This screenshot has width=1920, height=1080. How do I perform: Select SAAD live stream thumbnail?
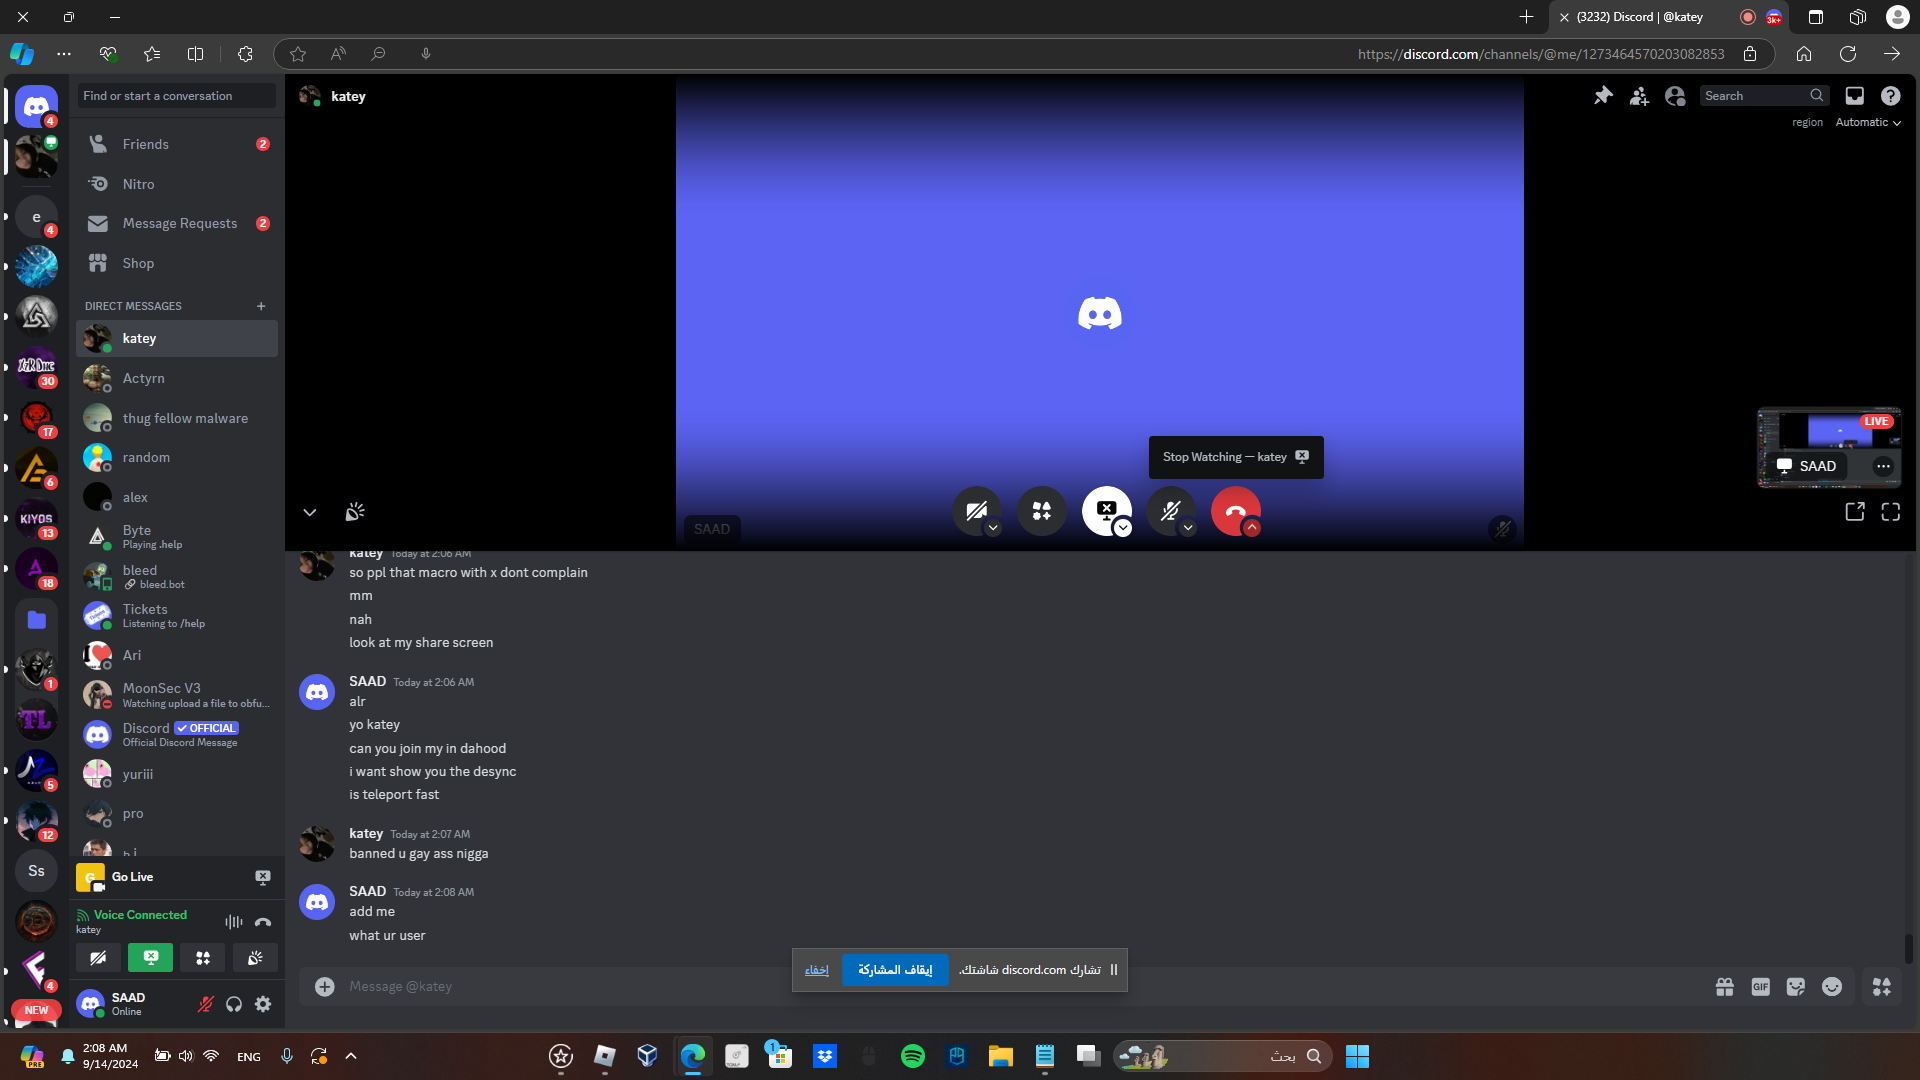[1829, 447]
